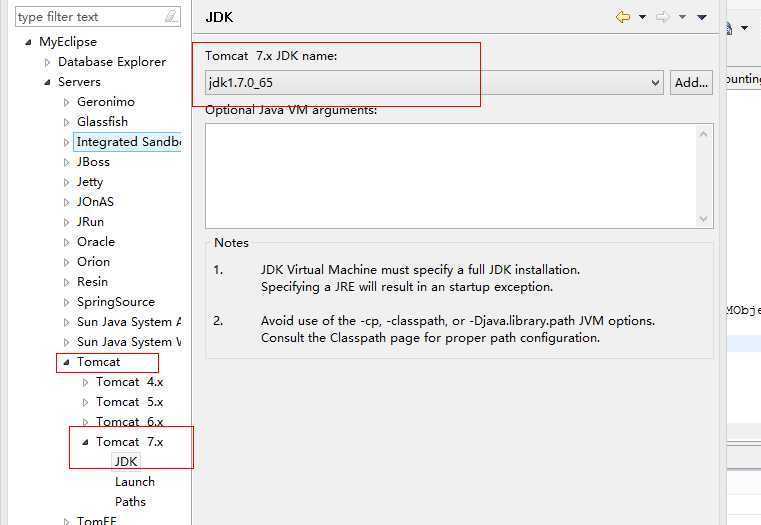Select Jetty tree item

click(x=90, y=181)
